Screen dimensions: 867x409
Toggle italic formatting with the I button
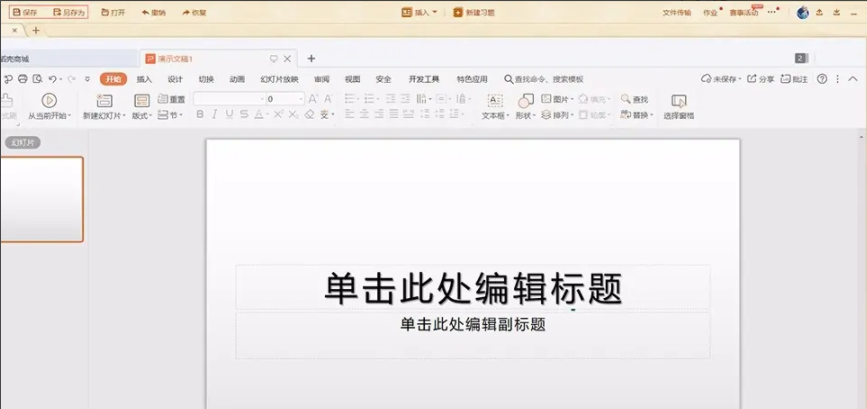pyautogui.click(x=215, y=115)
